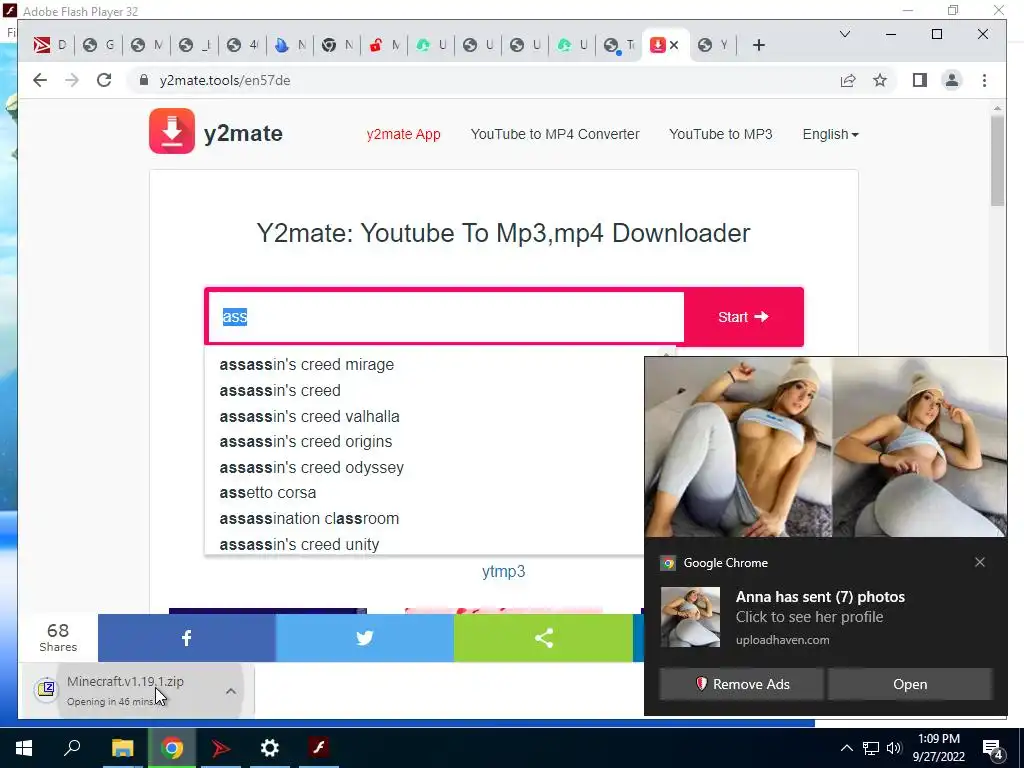The image size is (1024, 768).
Task: Expand the English language dropdown
Action: 830,134
